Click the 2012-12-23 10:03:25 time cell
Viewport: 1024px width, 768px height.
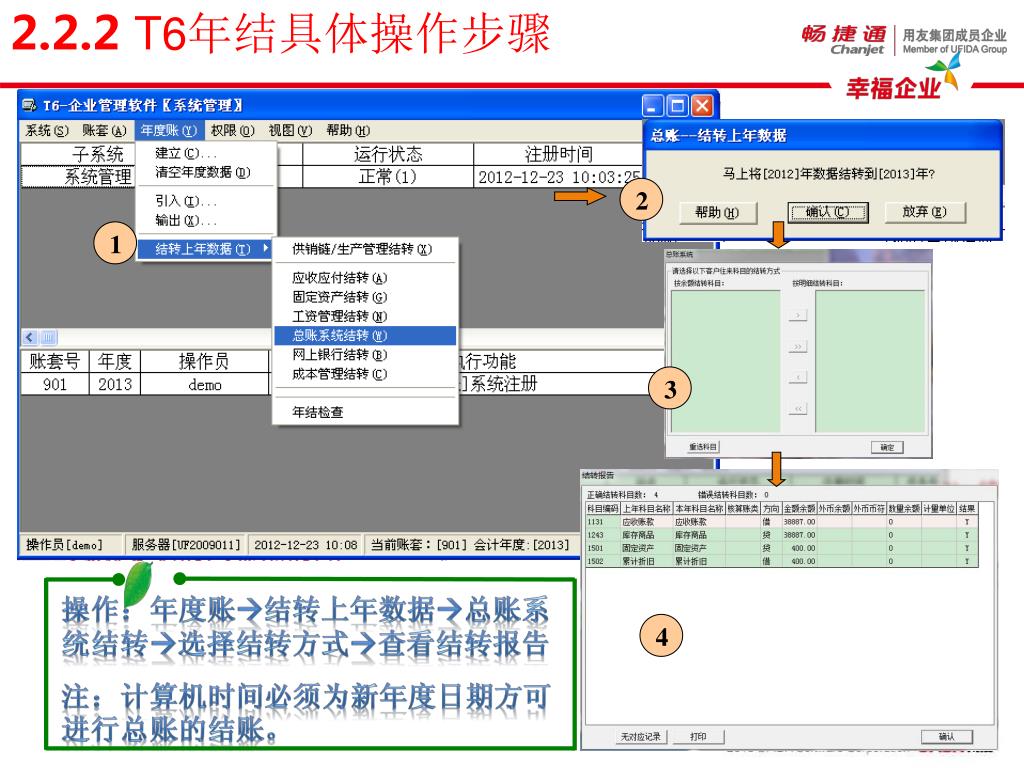(558, 177)
